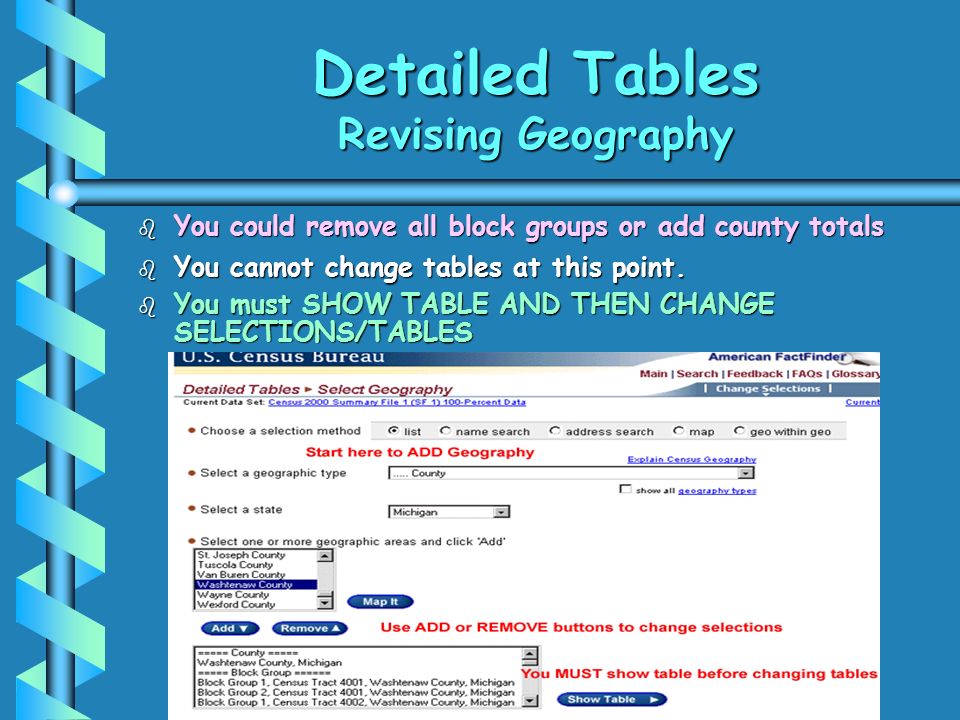Pick the 'map' selection method radio
The image size is (960, 720).
pyautogui.click(x=678, y=430)
